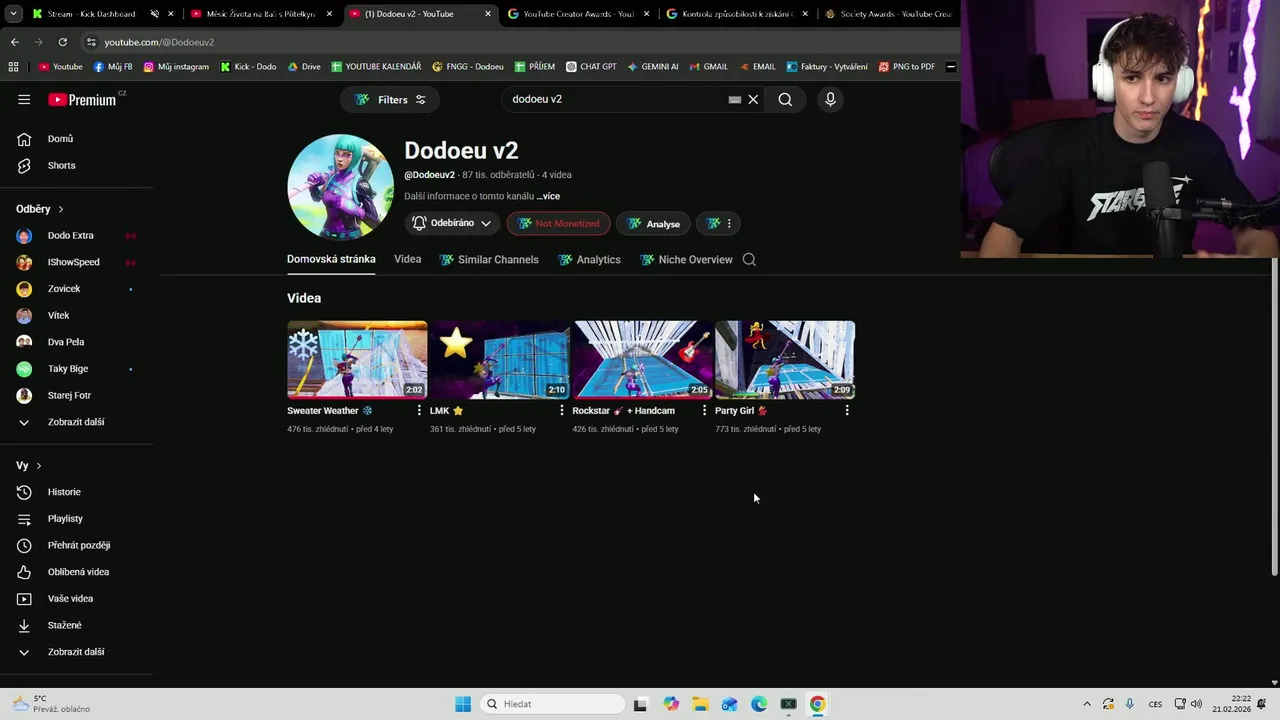Open the on-screen keyboard icon in search
Image resolution: width=1280 pixels, height=720 pixels.
pyautogui.click(x=735, y=99)
